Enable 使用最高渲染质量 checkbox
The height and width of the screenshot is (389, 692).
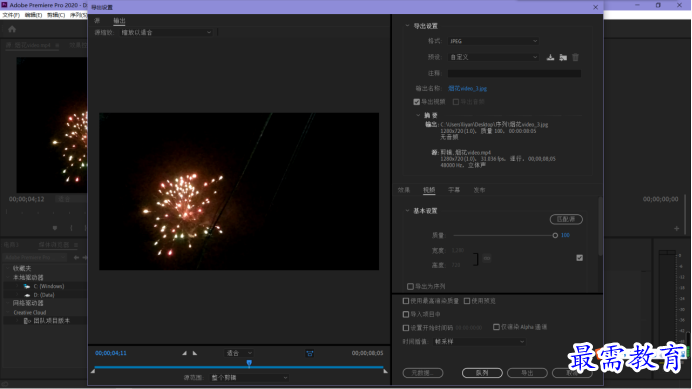point(406,301)
